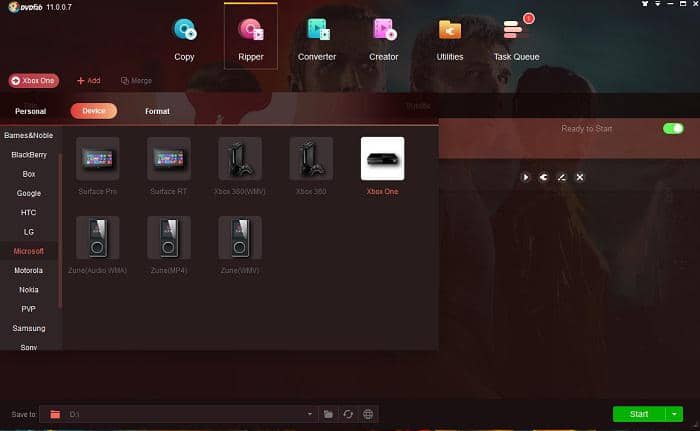Select BlackBerry in brand list
Viewport: 700px width, 431px height.
pyautogui.click(x=29, y=155)
